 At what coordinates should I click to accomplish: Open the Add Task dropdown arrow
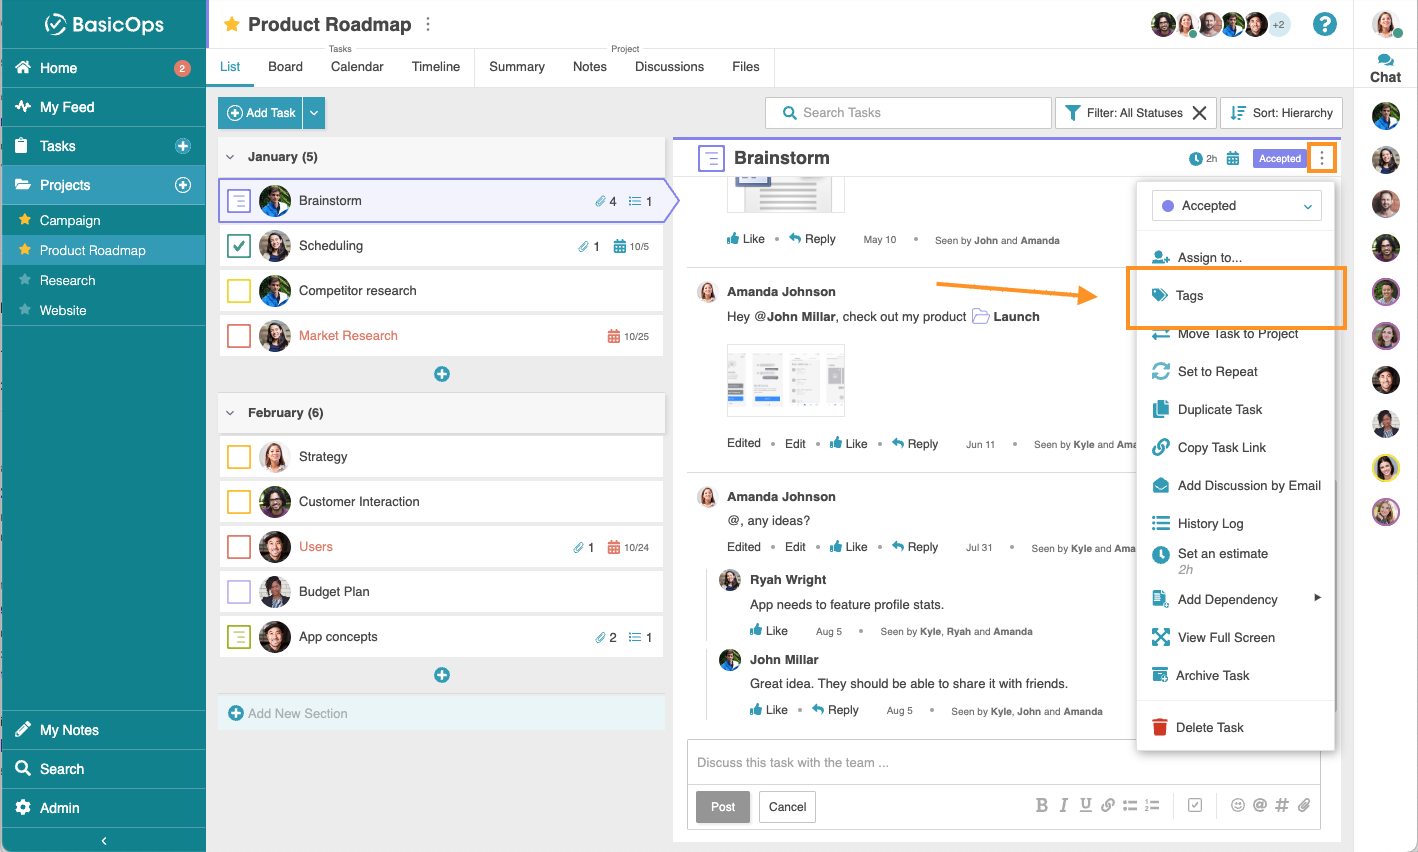pos(314,113)
